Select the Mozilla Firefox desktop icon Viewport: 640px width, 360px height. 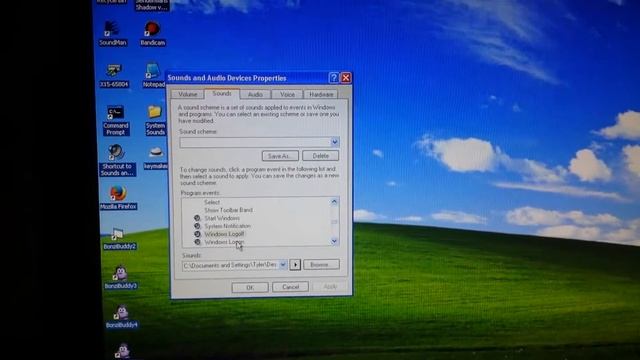coord(118,198)
